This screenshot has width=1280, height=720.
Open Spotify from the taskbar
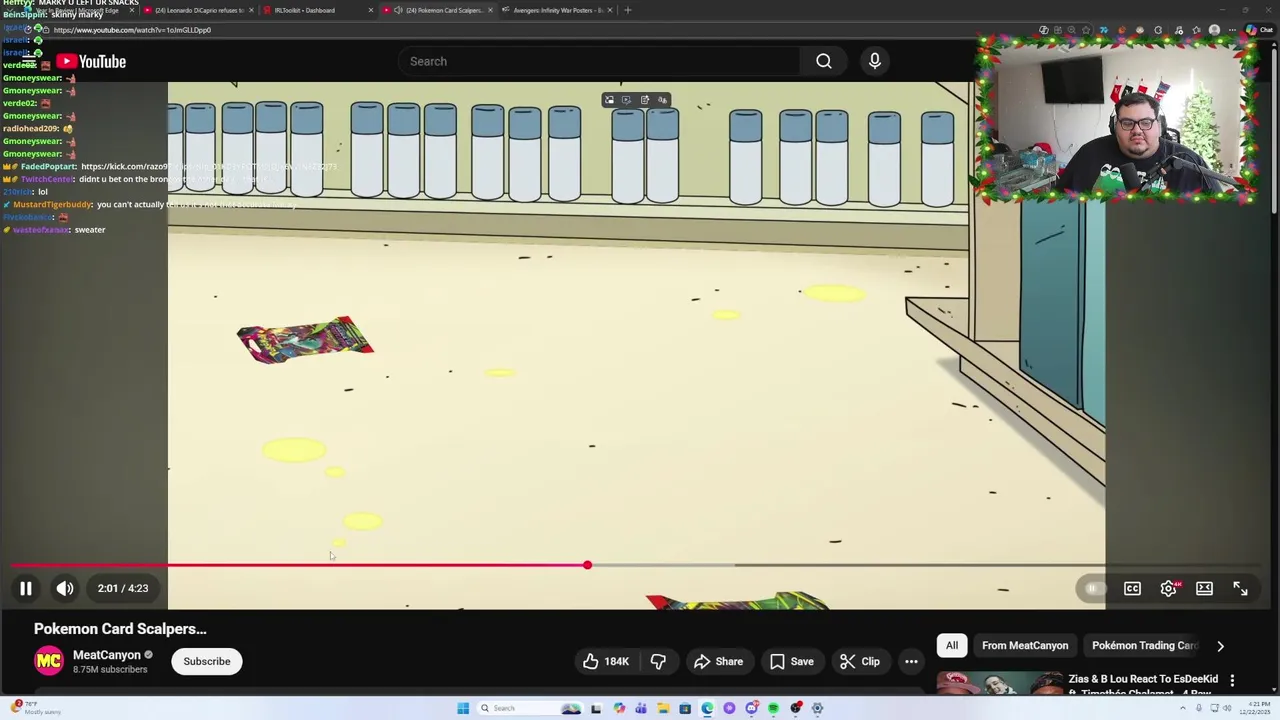[774, 708]
